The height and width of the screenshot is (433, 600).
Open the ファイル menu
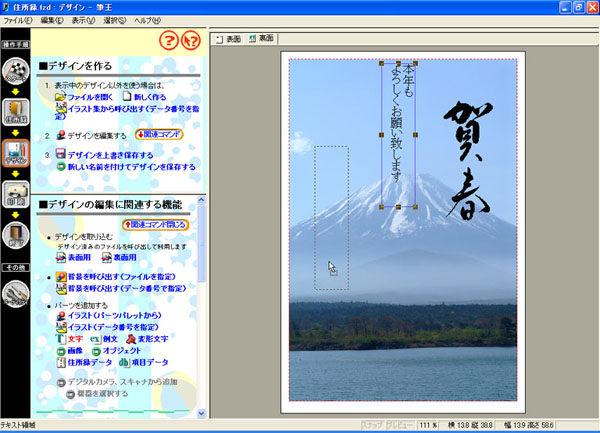(18, 20)
